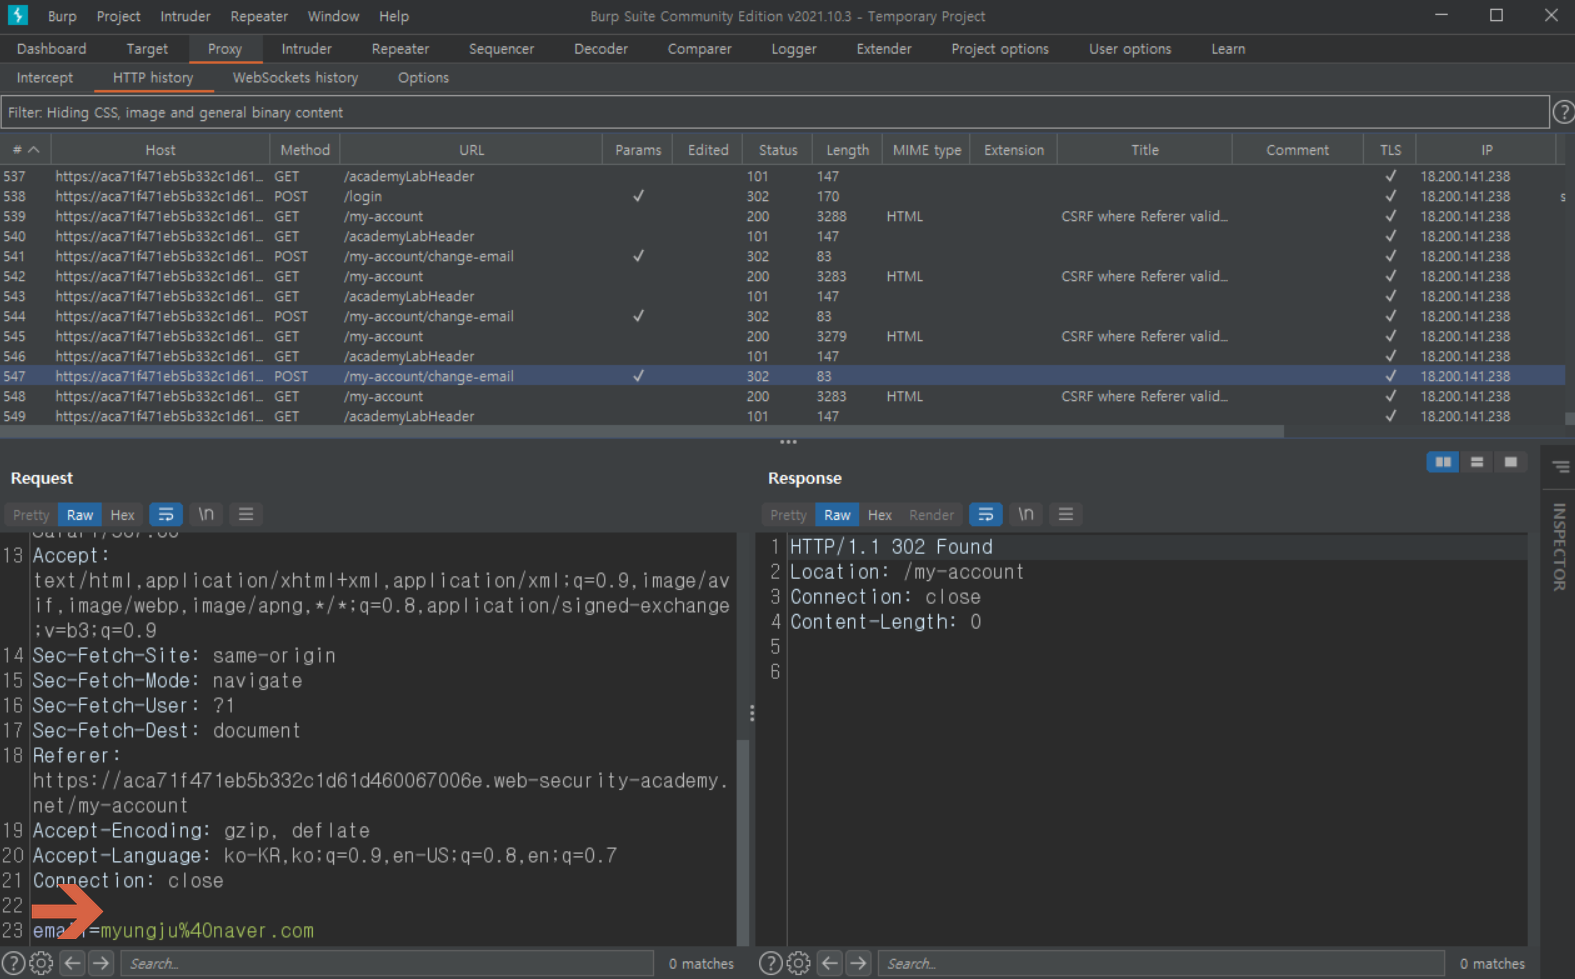Switch to the Extender tab
This screenshot has height=979, width=1575.
tap(884, 49)
